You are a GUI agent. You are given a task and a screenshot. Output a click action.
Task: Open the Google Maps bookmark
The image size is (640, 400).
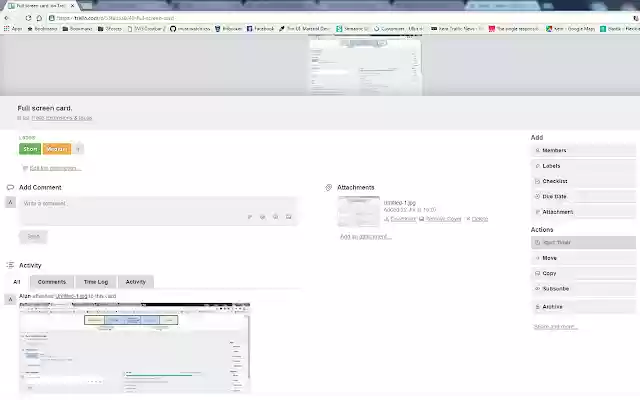pyautogui.click(x=570, y=29)
